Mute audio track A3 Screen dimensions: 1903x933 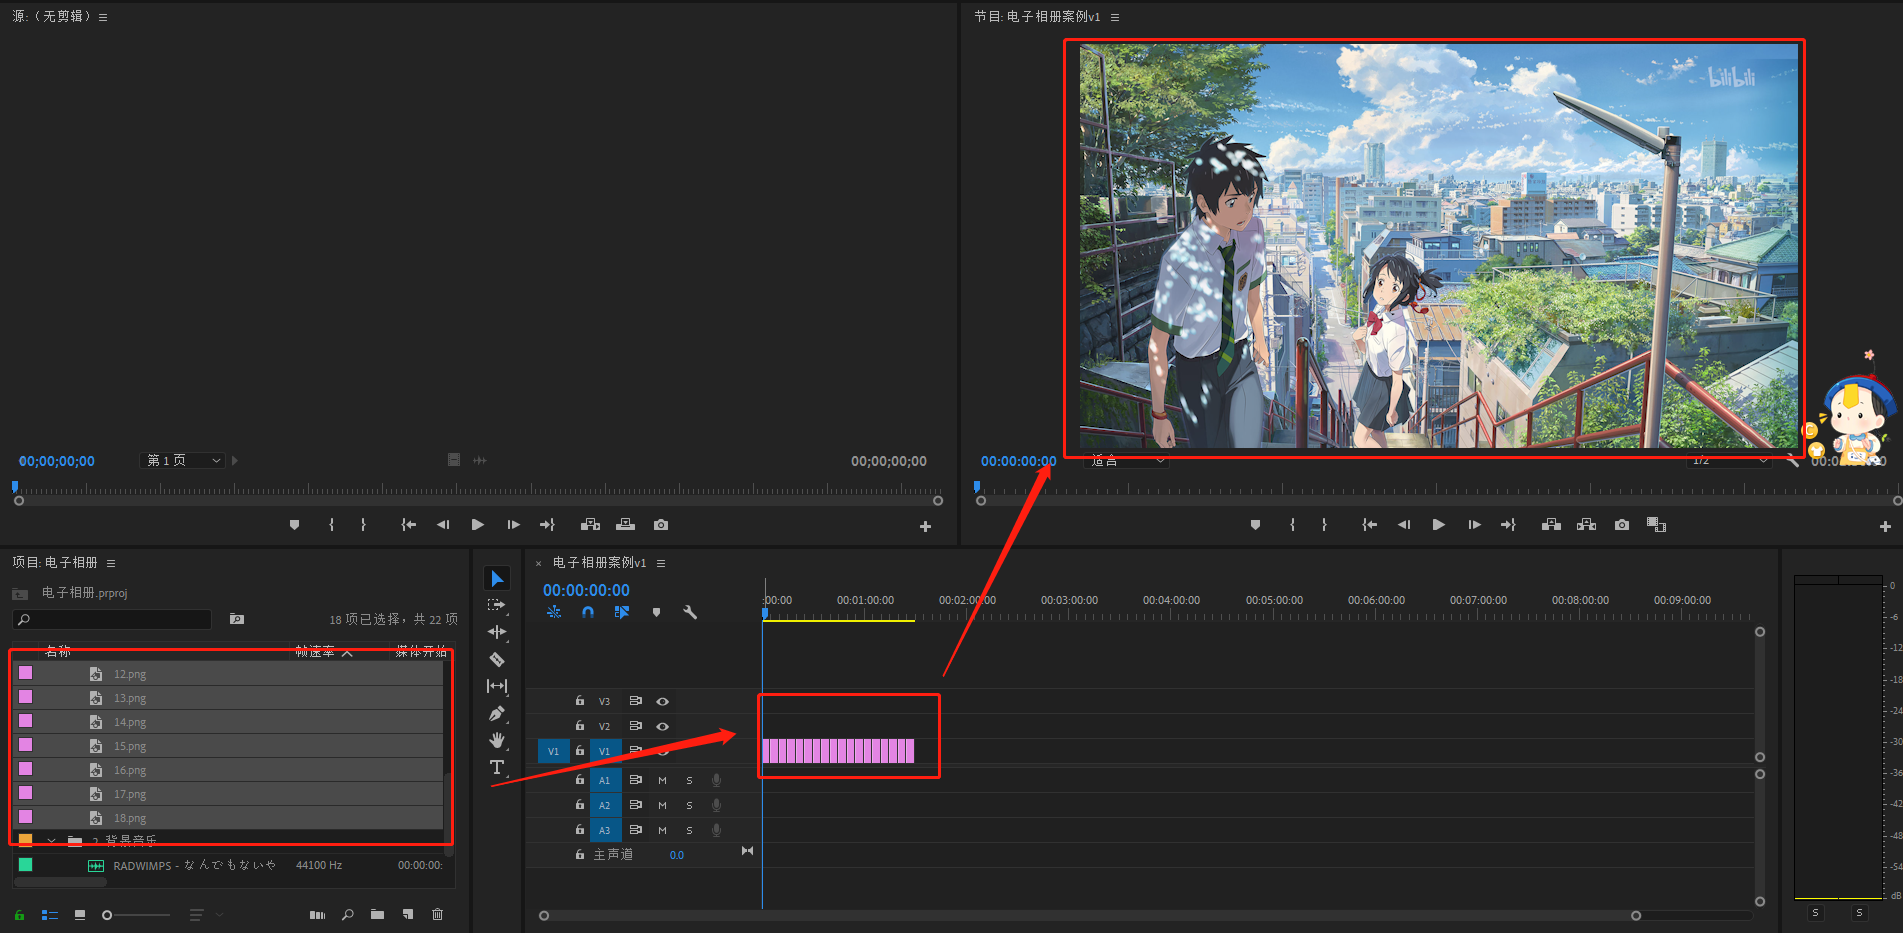(662, 830)
